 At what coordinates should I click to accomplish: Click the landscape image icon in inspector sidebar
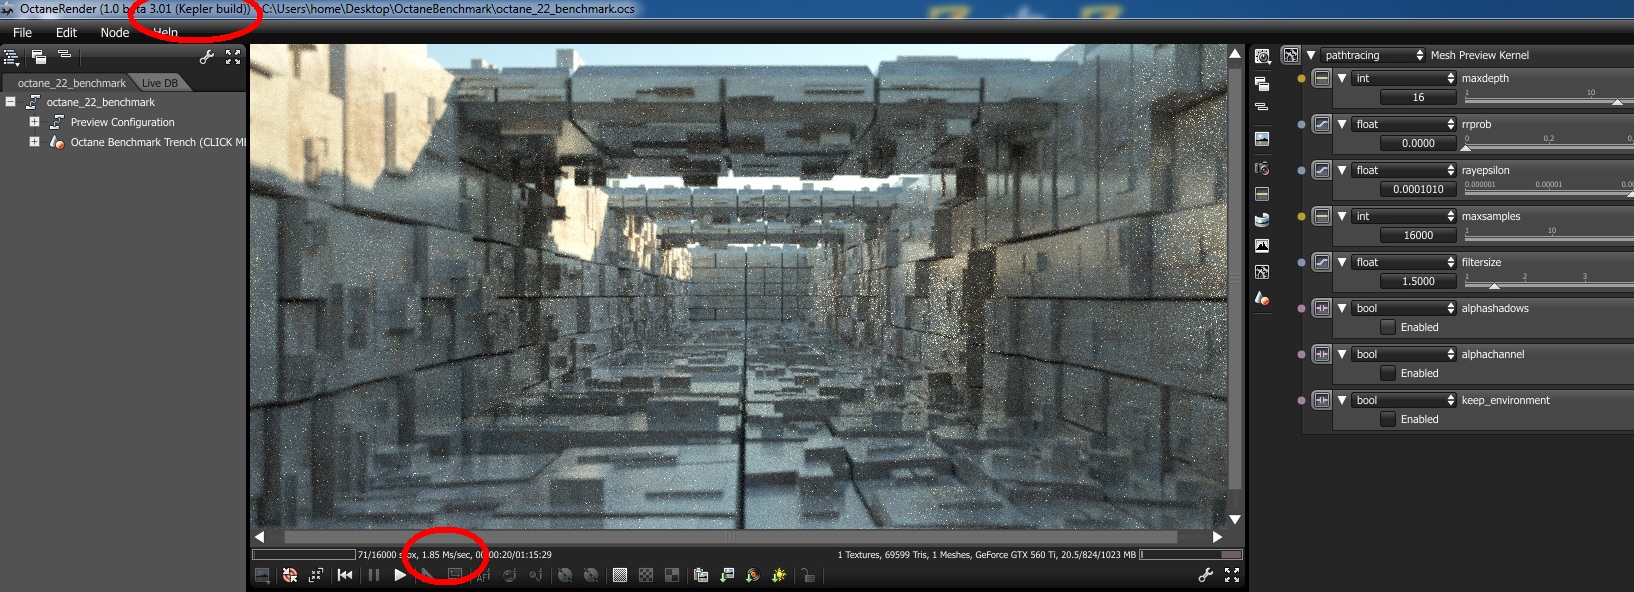pos(1262,139)
